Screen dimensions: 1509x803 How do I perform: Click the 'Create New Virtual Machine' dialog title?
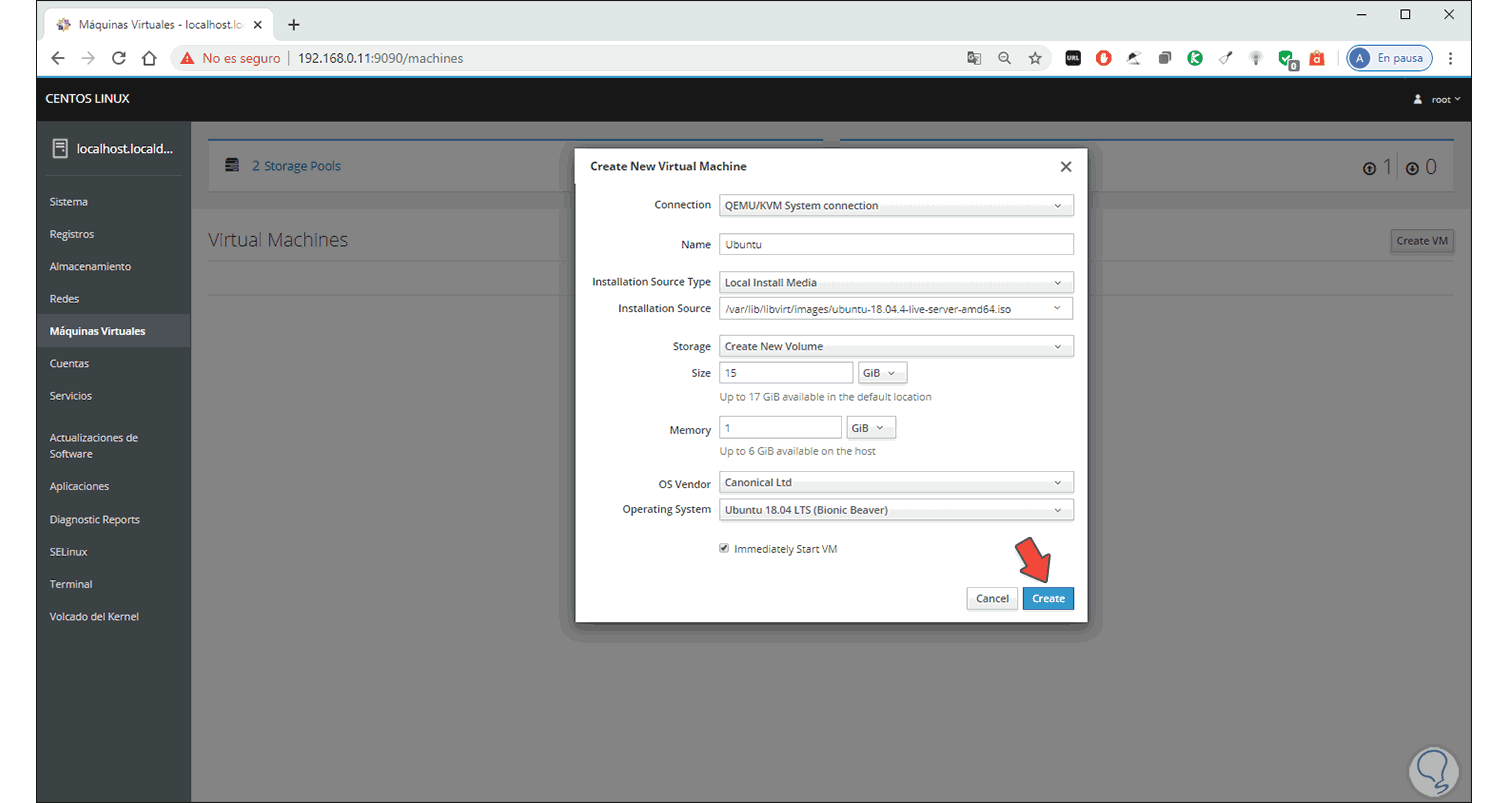tap(668, 166)
